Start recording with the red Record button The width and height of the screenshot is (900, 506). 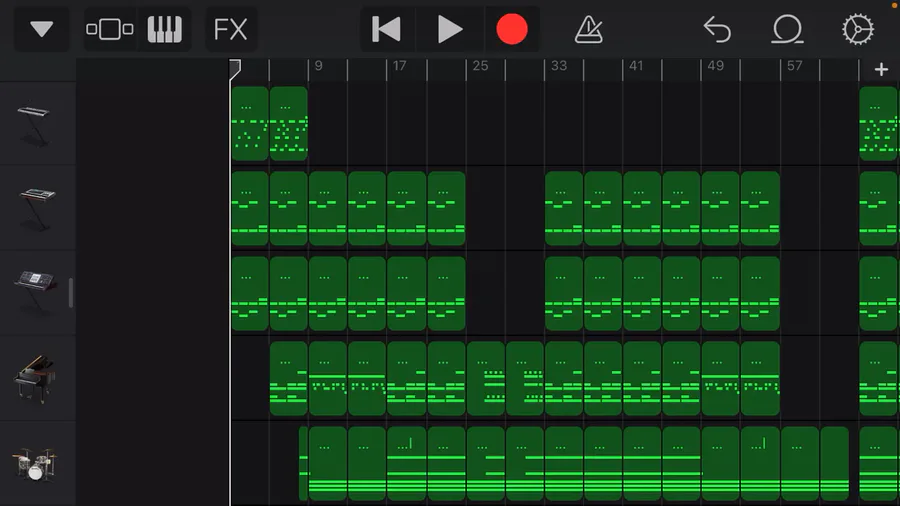pyautogui.click(x=512, y=29)
